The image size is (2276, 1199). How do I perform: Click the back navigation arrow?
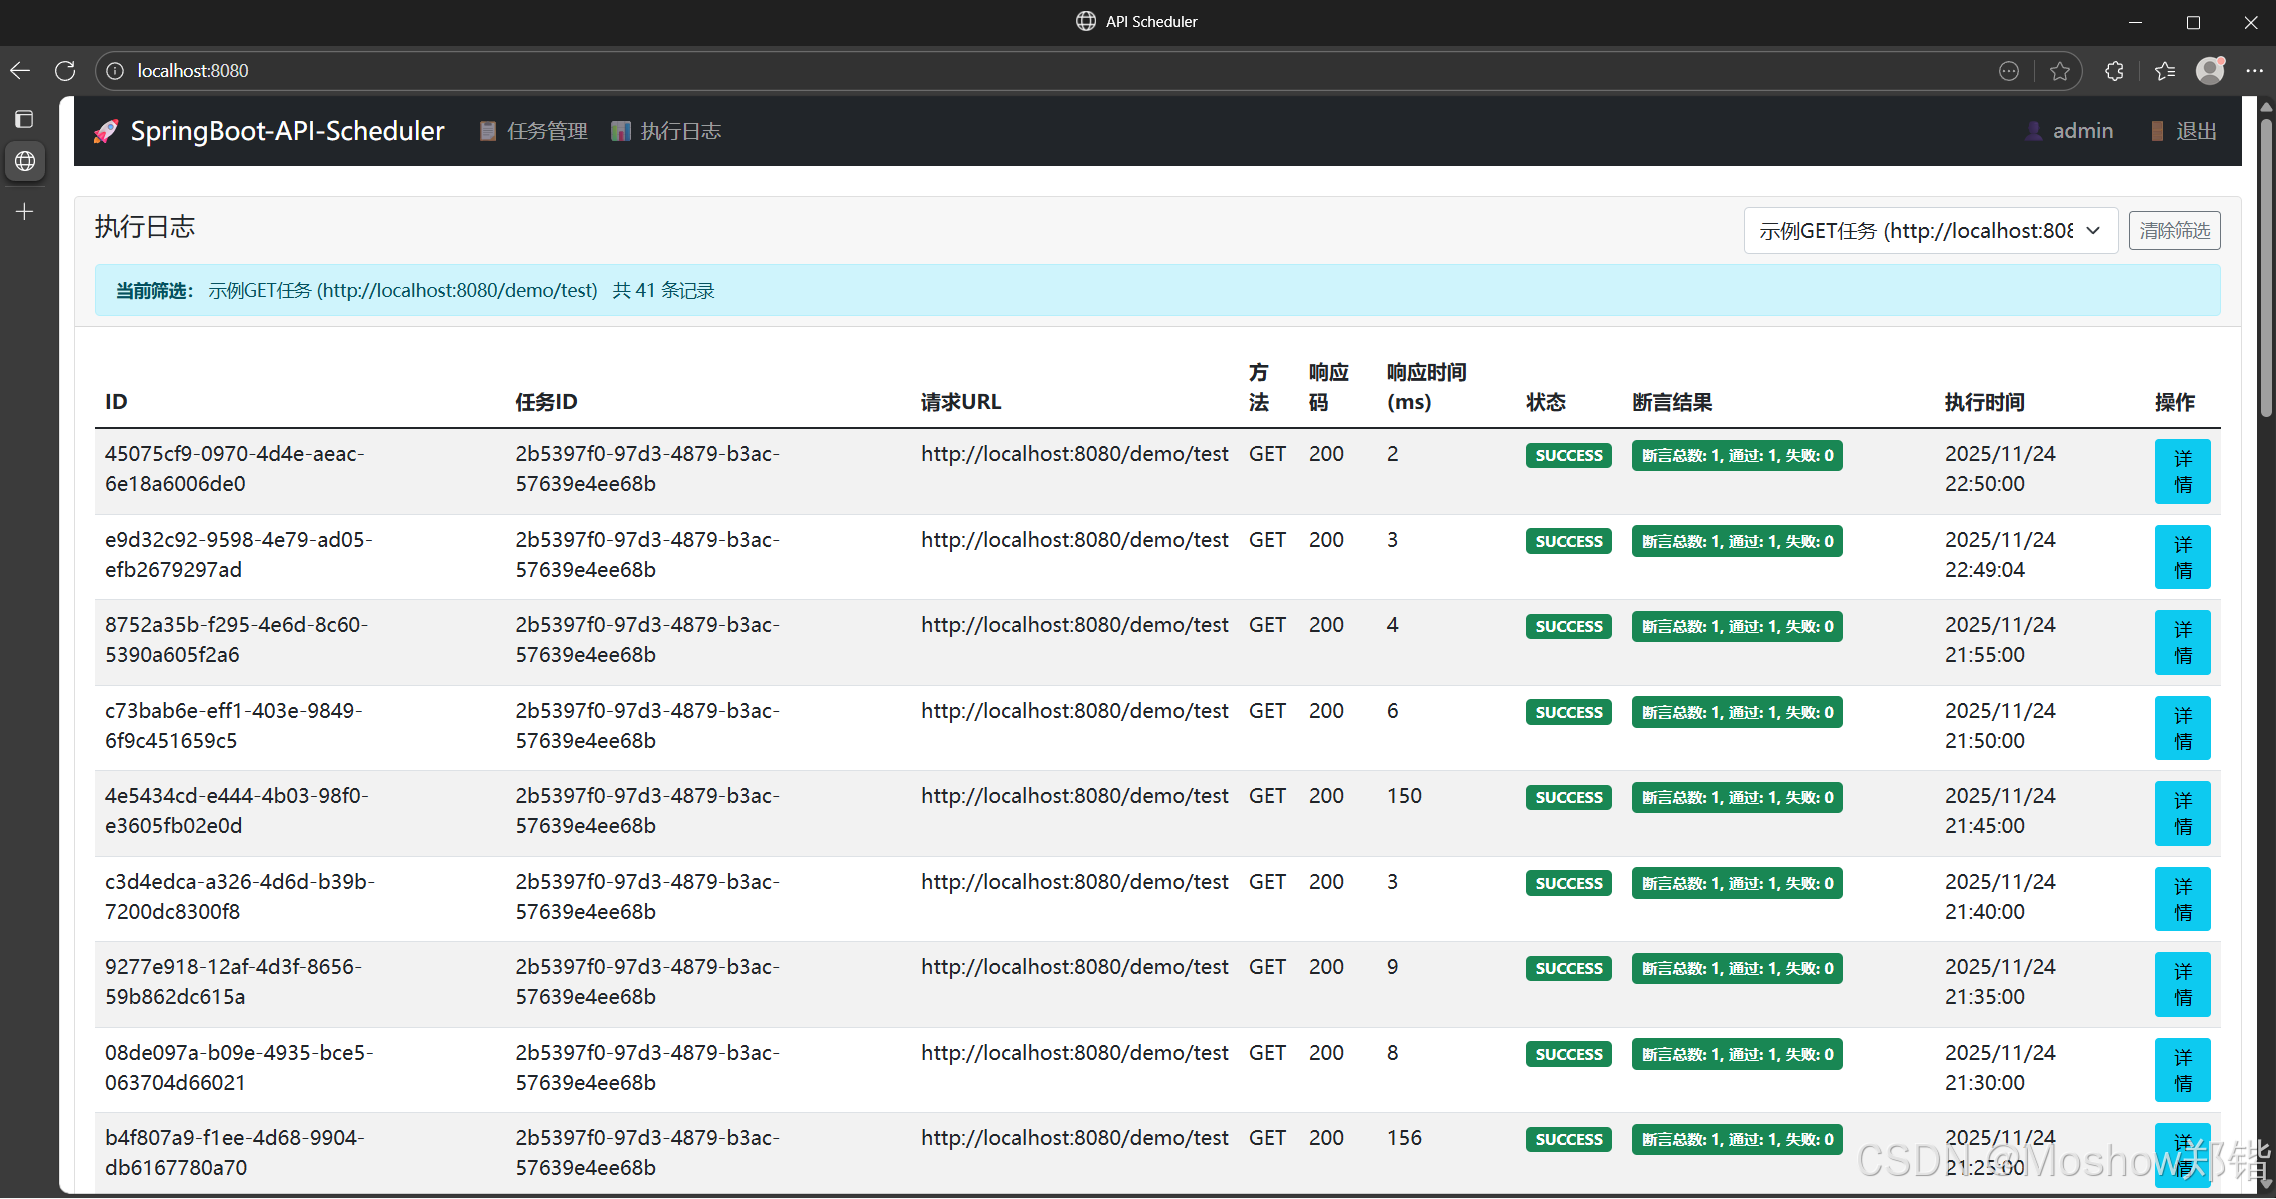(x=20, y=70)
